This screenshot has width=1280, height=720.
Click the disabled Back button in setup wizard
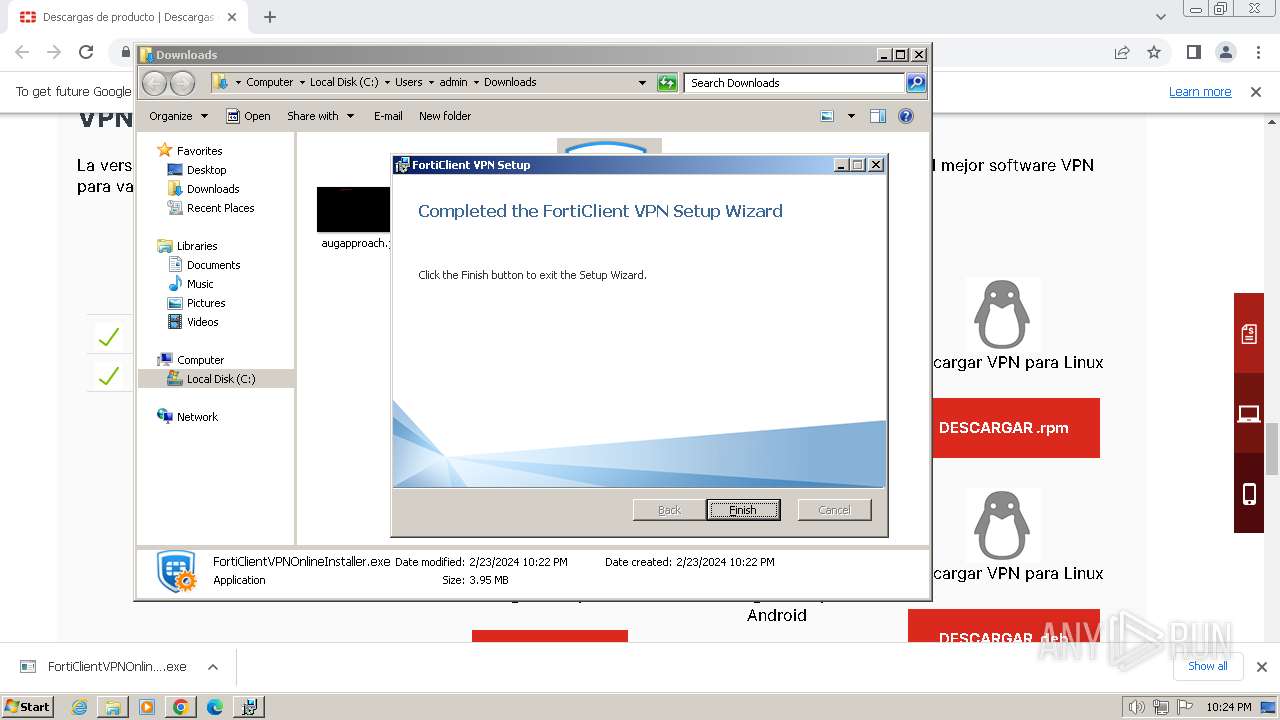pos(669,510)
